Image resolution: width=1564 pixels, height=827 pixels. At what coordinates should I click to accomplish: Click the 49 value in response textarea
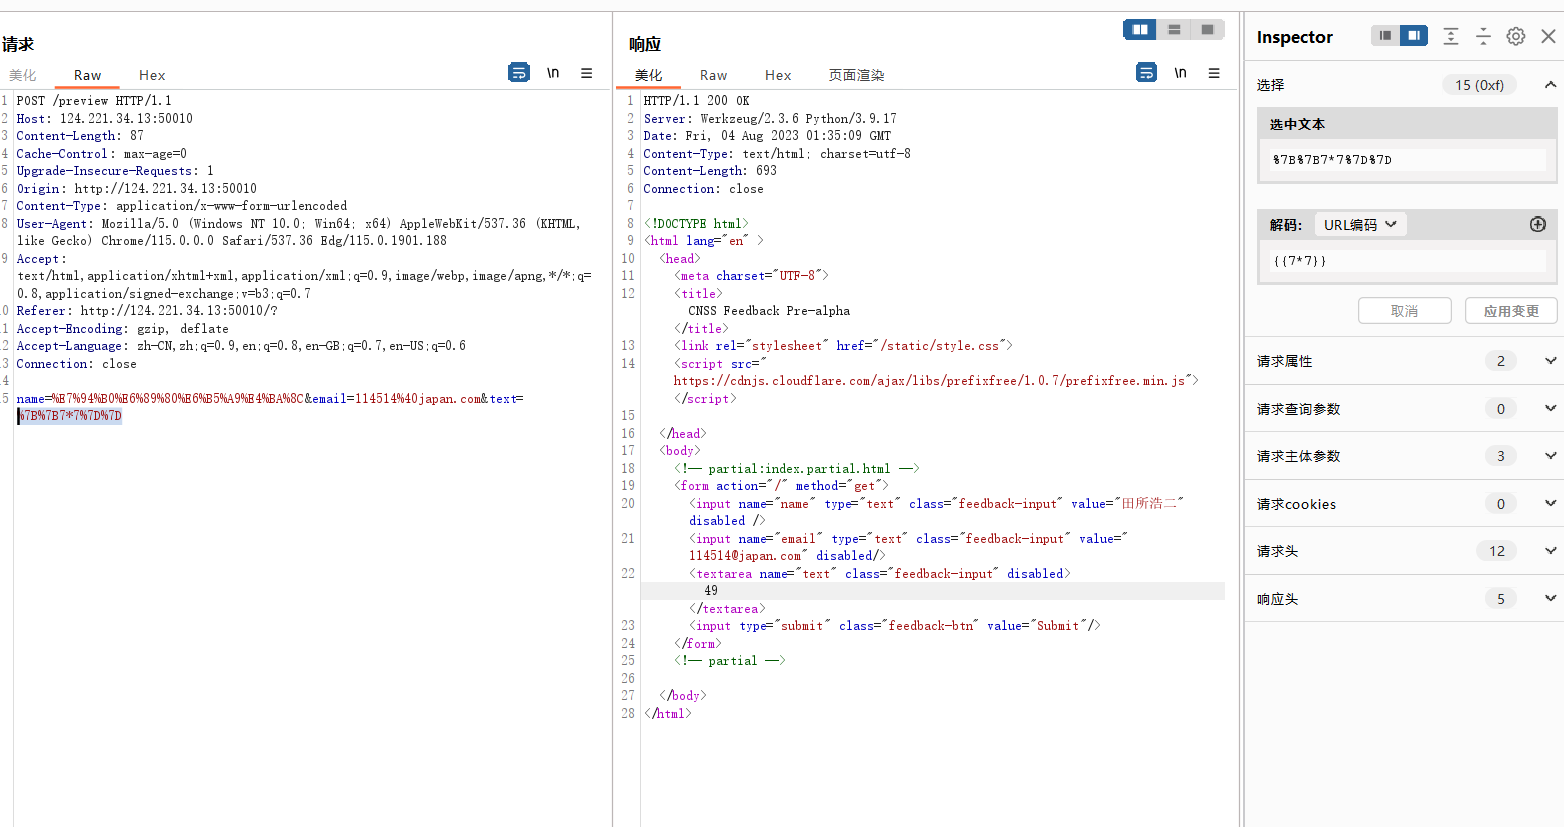pyautogui.click(x=711, y=591)
